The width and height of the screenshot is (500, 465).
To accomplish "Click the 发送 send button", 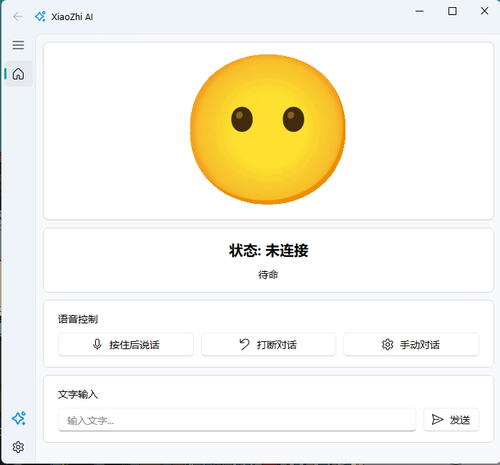I will (451, 420).
